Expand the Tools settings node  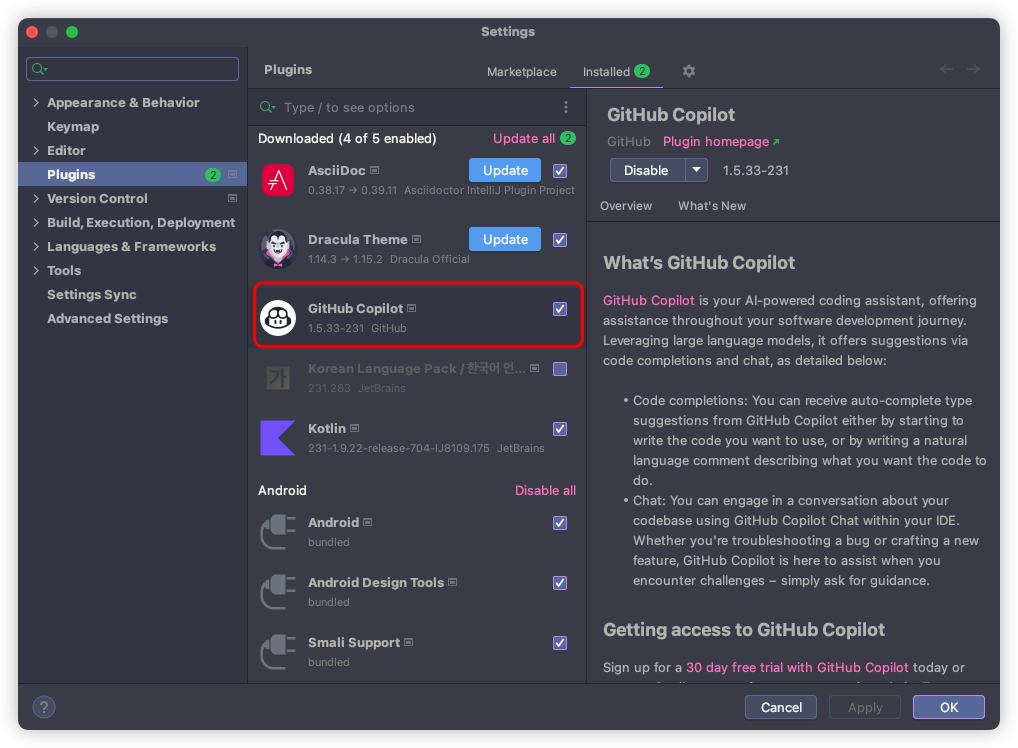pyautogui.click(x=36, y=271)
